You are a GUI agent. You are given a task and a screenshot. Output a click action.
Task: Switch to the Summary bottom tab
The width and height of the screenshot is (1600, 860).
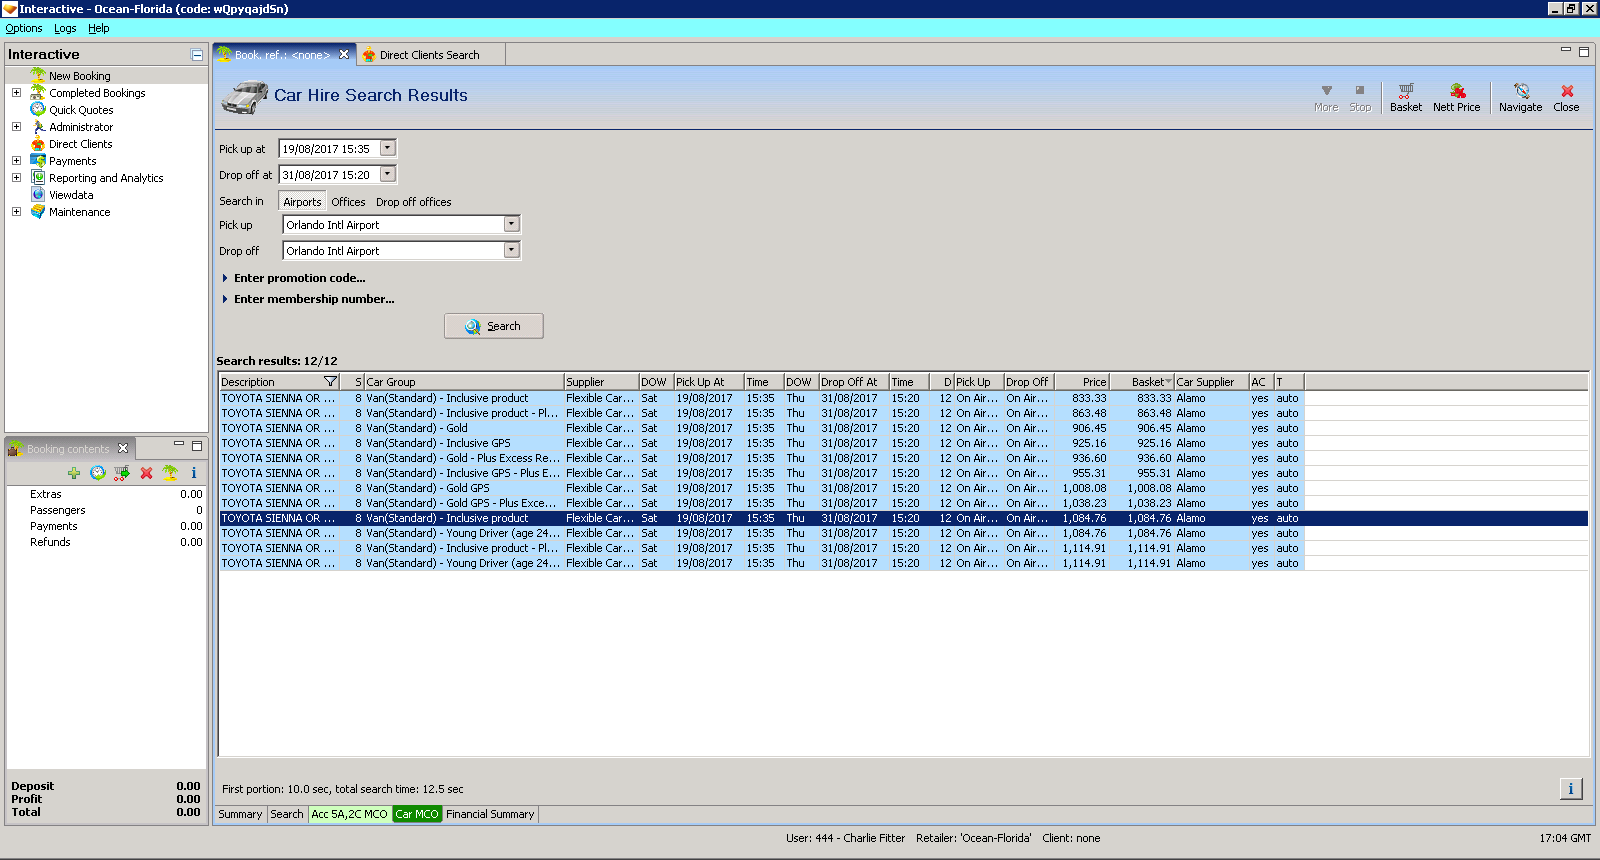click(x=240, y=814)
